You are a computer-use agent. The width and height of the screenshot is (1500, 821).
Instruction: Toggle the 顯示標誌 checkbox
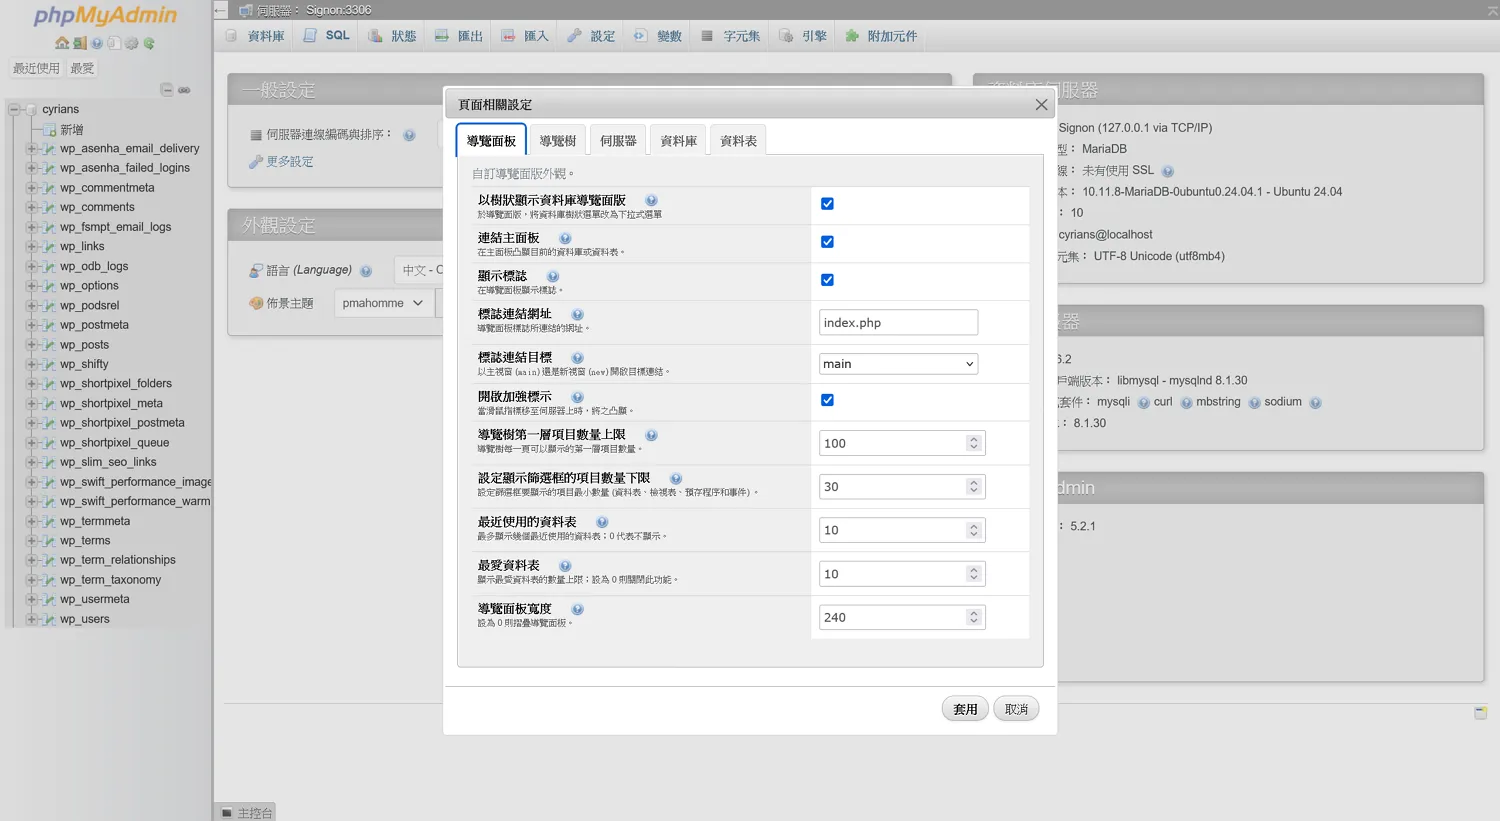point(827,280)
